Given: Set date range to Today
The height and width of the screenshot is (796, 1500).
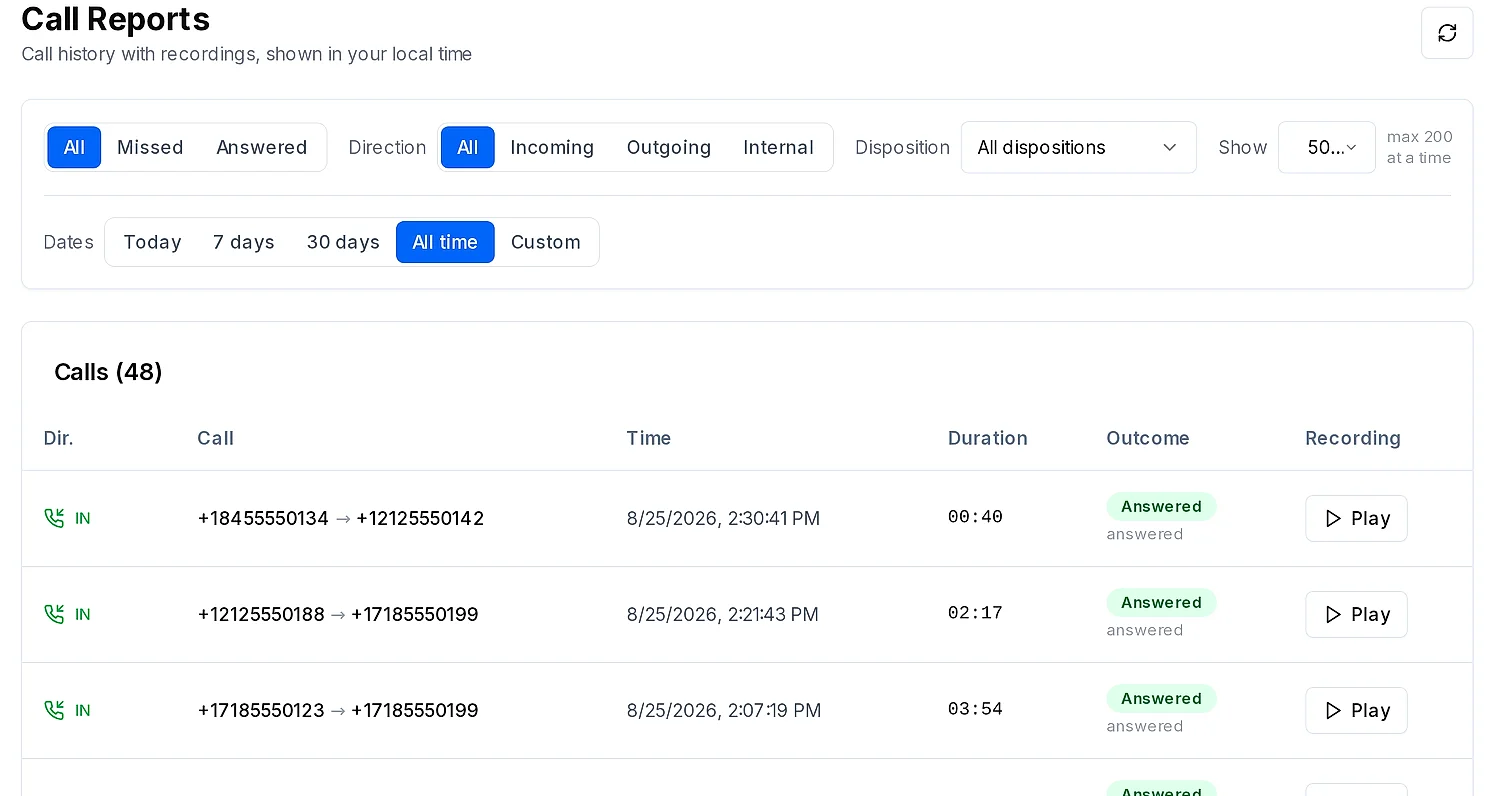Looking at the screenshot, I should [x=152, y=242].
